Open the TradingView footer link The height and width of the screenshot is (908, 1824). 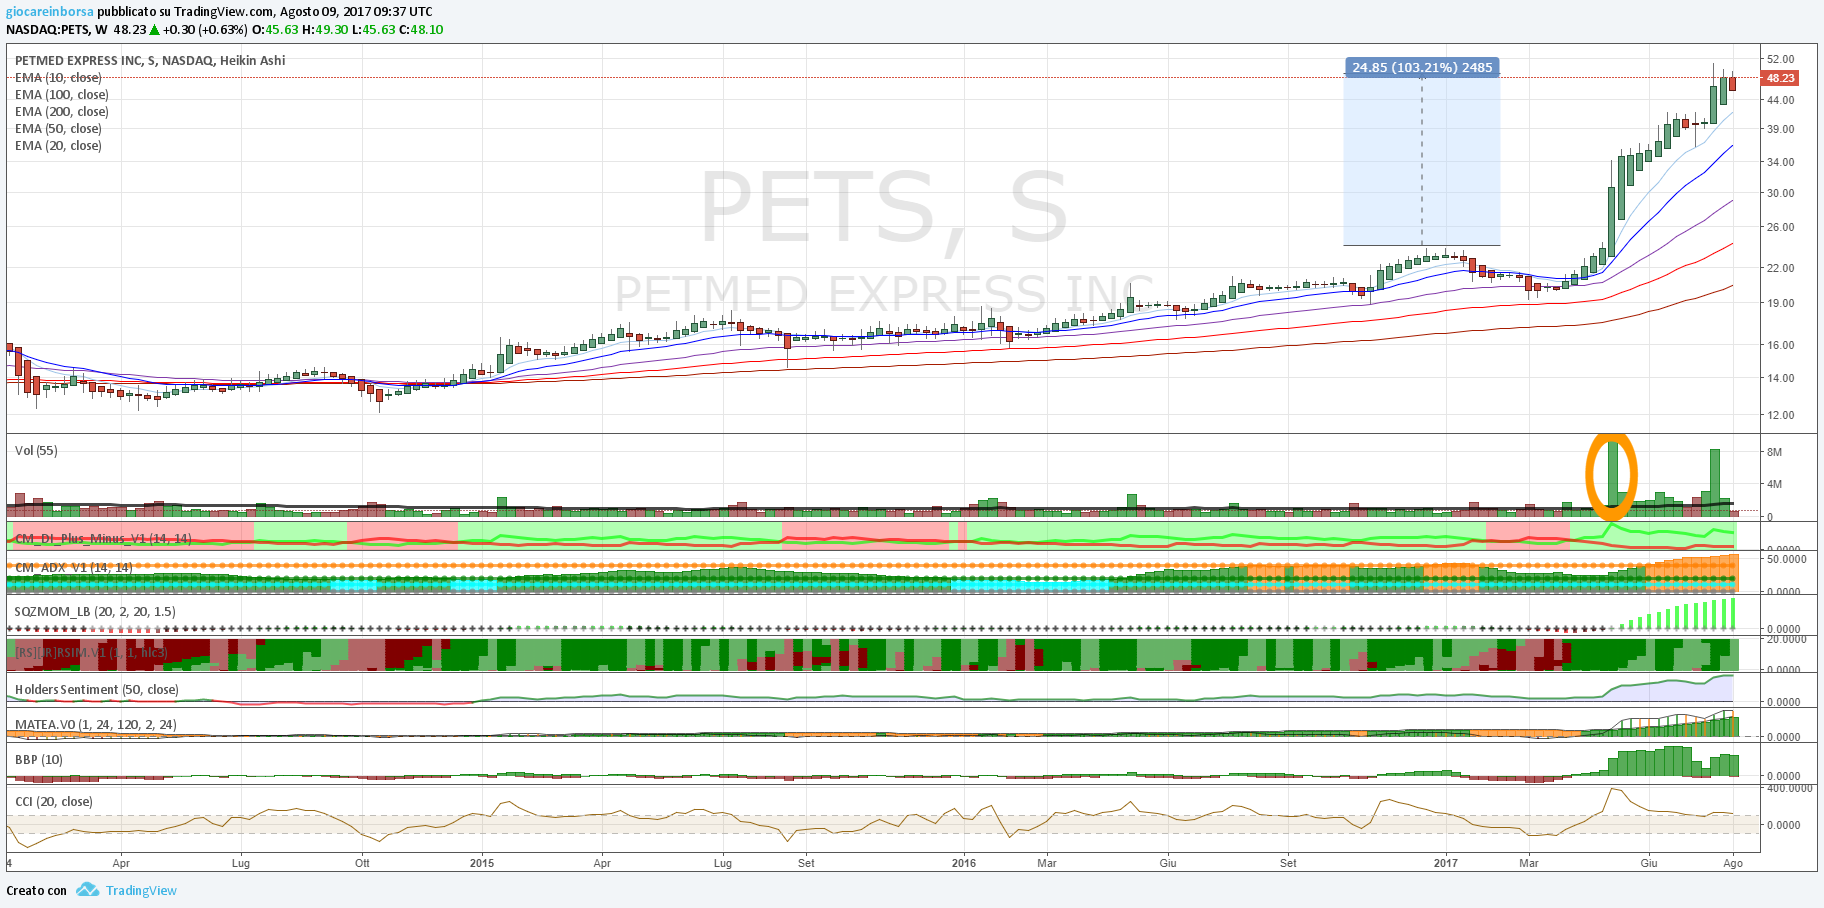(x=141, y=890)
